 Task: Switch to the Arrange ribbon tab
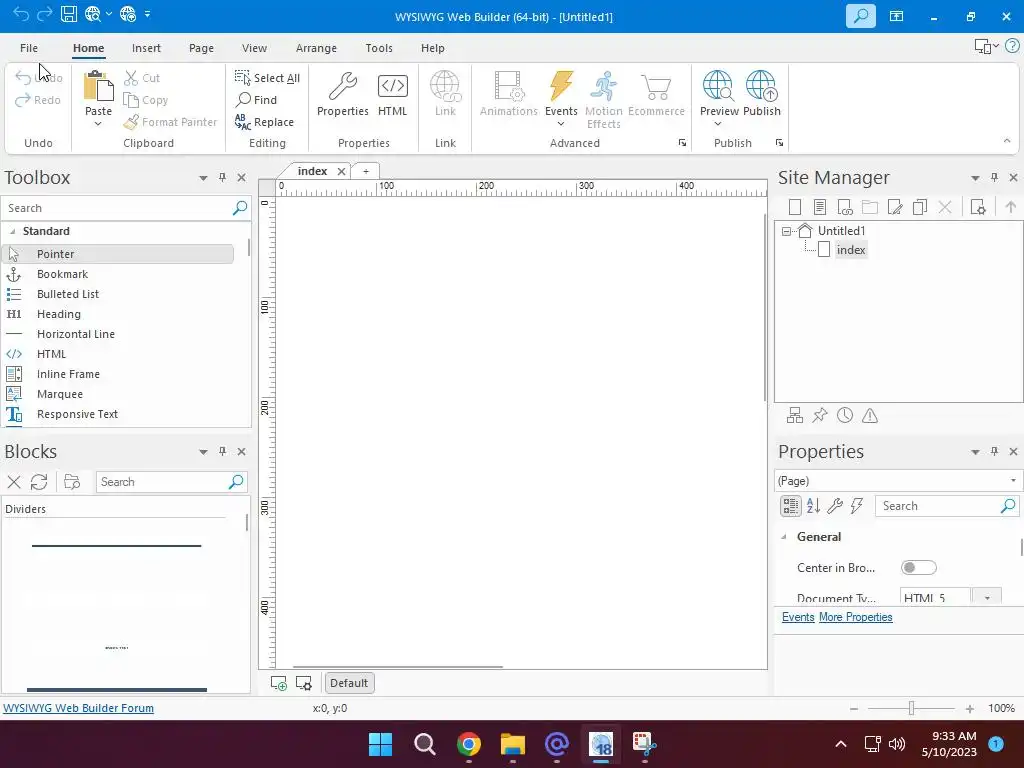coord(316,48)
